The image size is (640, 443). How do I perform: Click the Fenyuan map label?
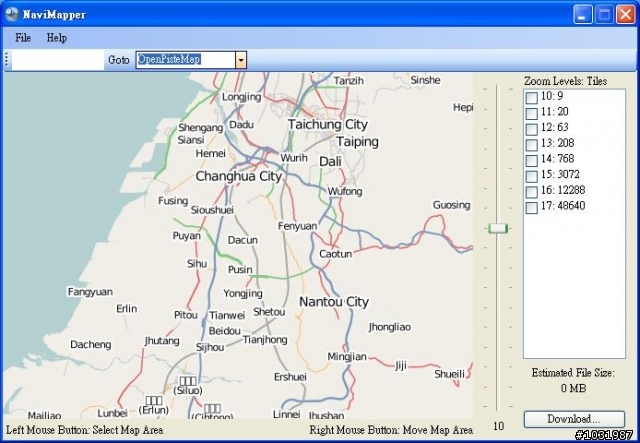pyautogui.click(x=297, y=226)
